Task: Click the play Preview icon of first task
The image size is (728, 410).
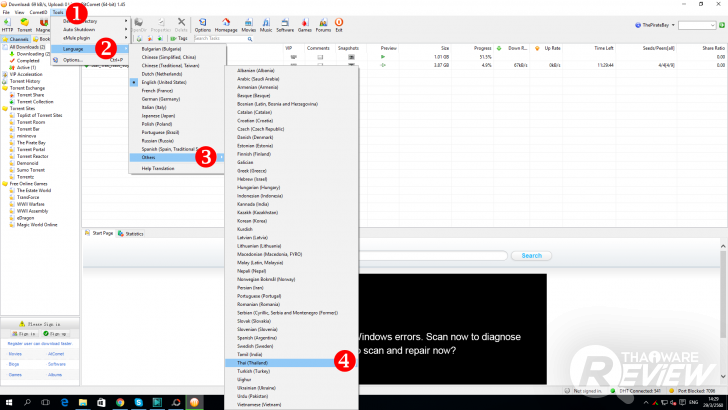Action: click(x=383, y=57)
